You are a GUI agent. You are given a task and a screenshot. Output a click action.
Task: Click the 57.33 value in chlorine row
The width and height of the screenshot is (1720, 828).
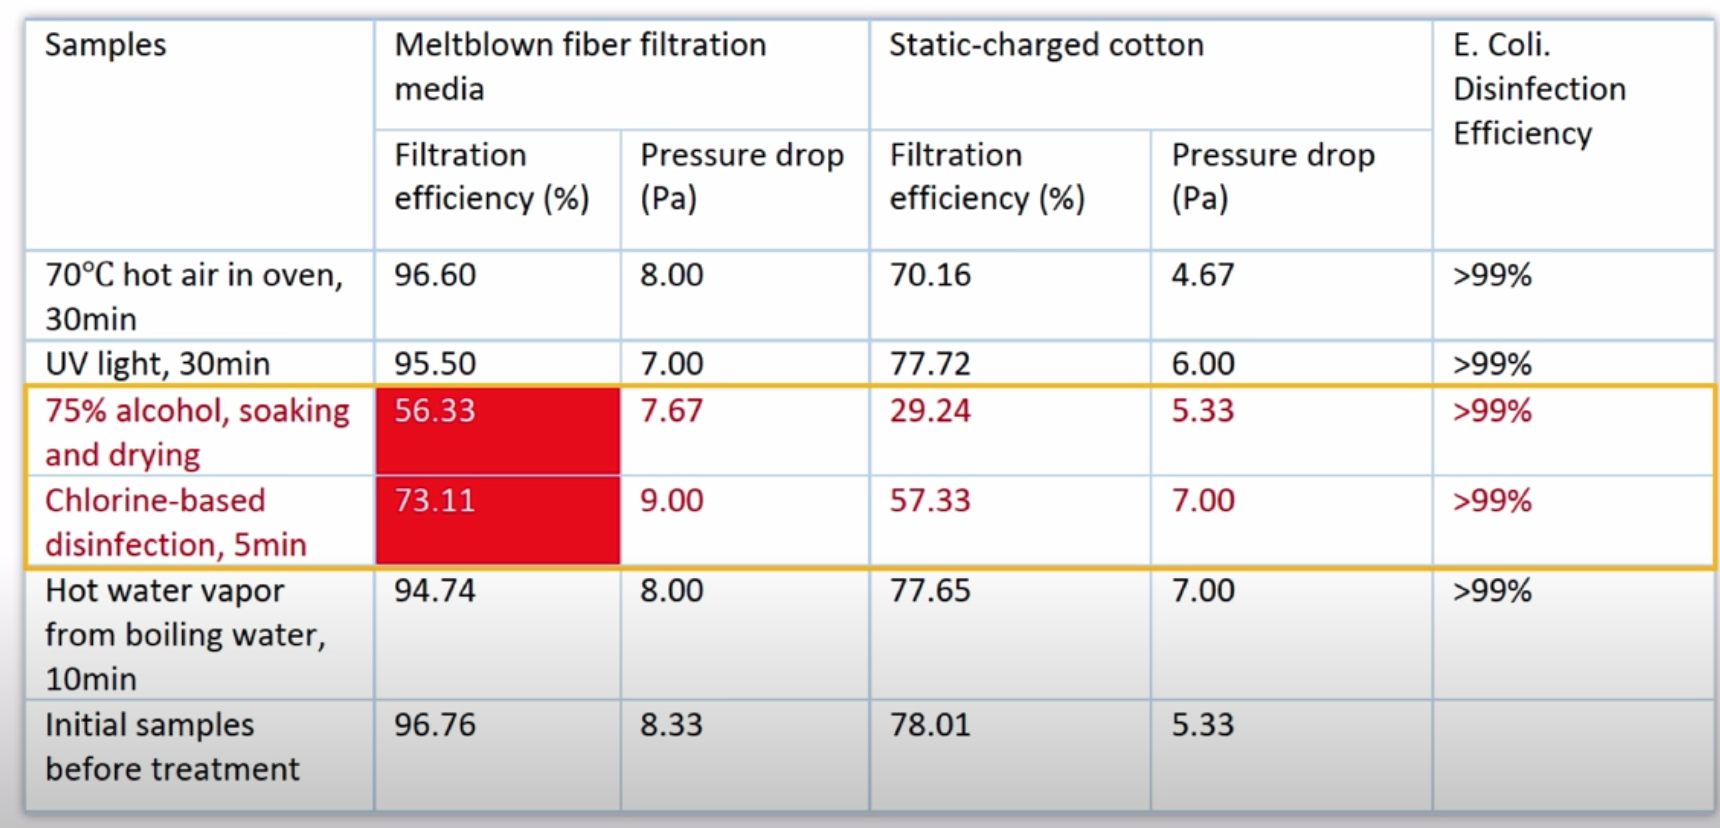(x=930, y=501)
